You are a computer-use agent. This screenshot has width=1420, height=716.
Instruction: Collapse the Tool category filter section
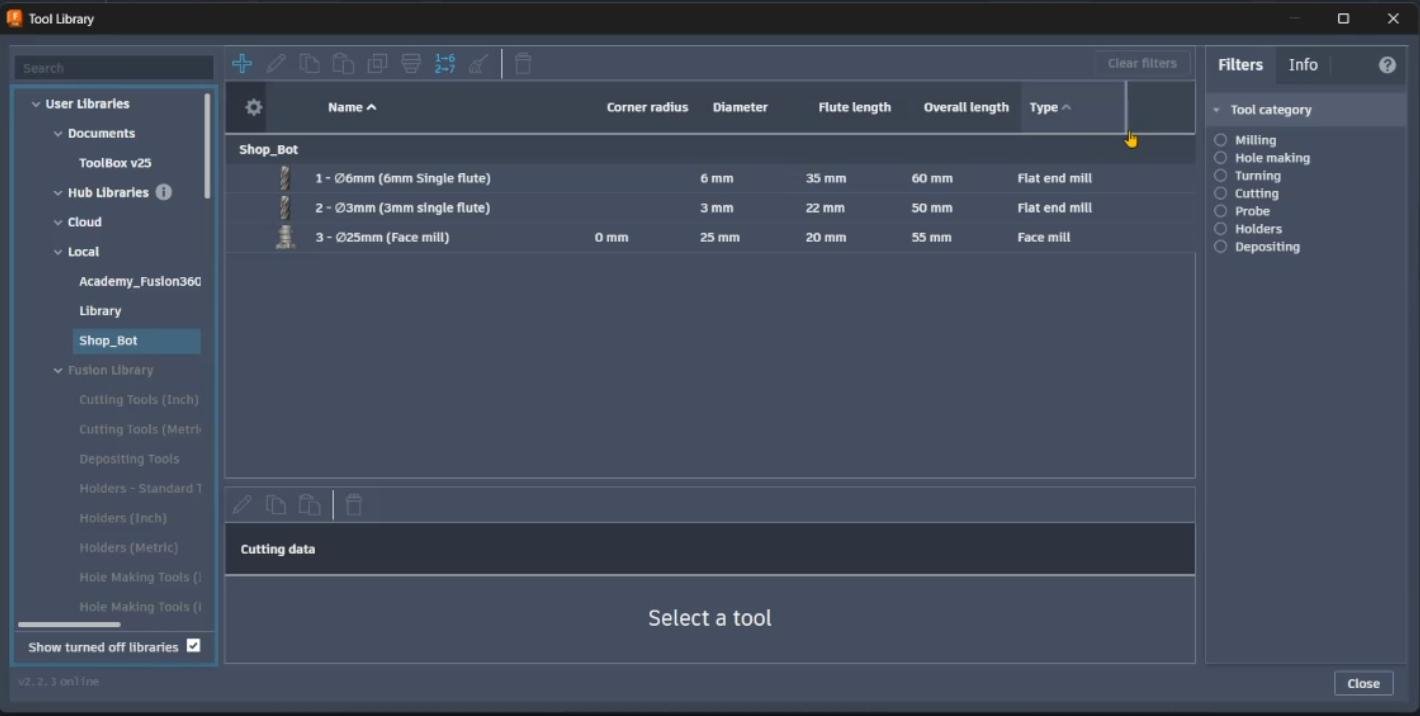(1217, 110)
